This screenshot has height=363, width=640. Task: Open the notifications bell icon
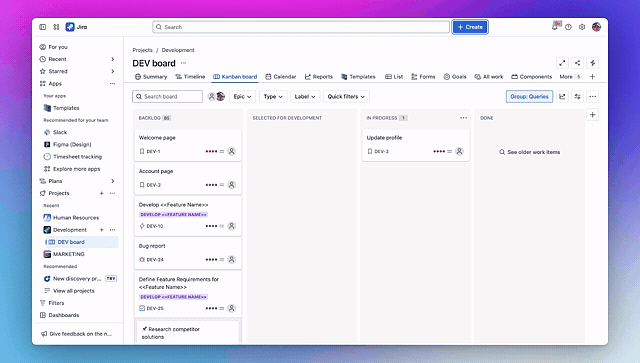pyautogui.click(x=555, y=27)
